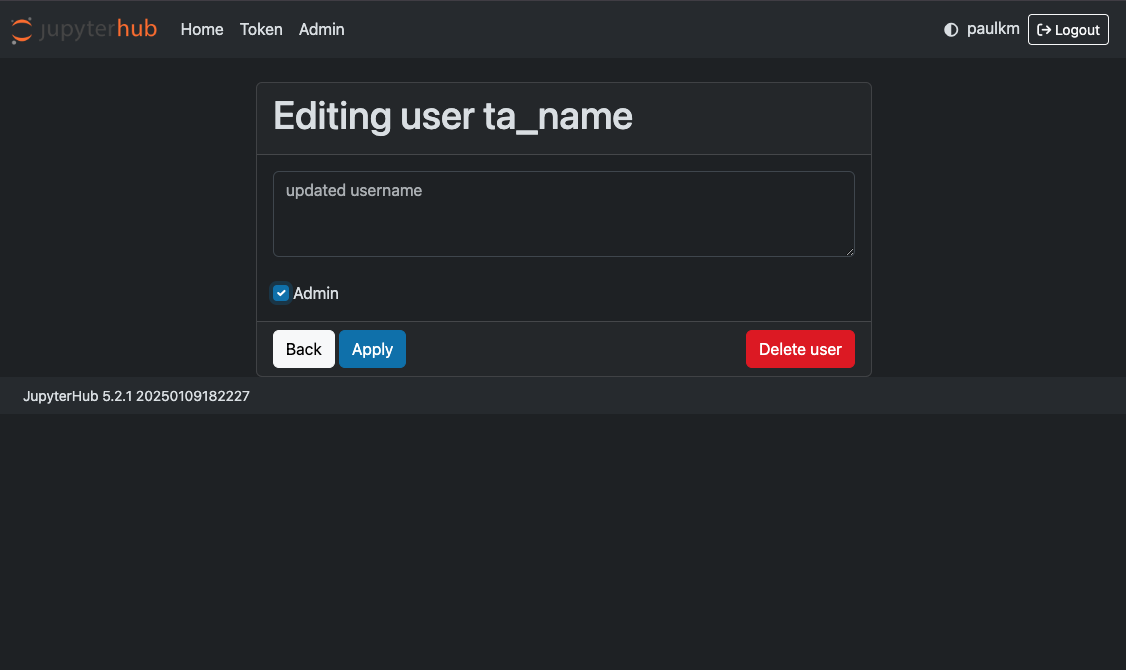Click the JupyterHub 5.2.1 version text

[136, 395]
